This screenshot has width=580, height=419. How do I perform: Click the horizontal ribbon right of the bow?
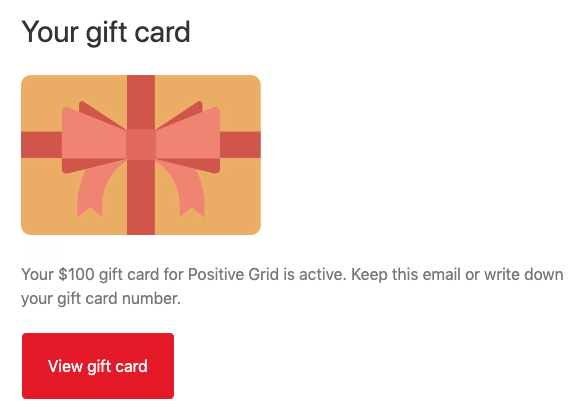click(240, 145)
